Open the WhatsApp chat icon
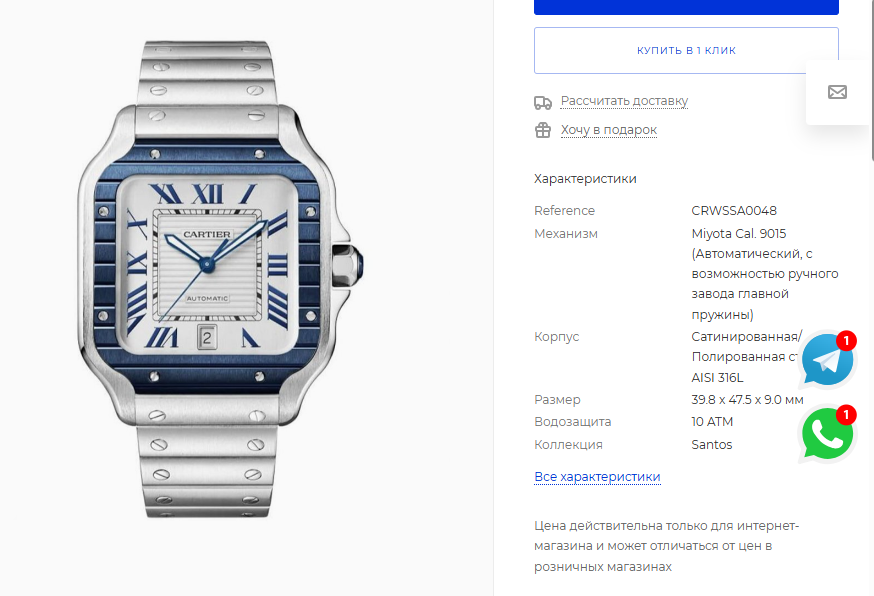Image resolution: width=874 pixels, height=596 pixels. click(x=827, y=434)
